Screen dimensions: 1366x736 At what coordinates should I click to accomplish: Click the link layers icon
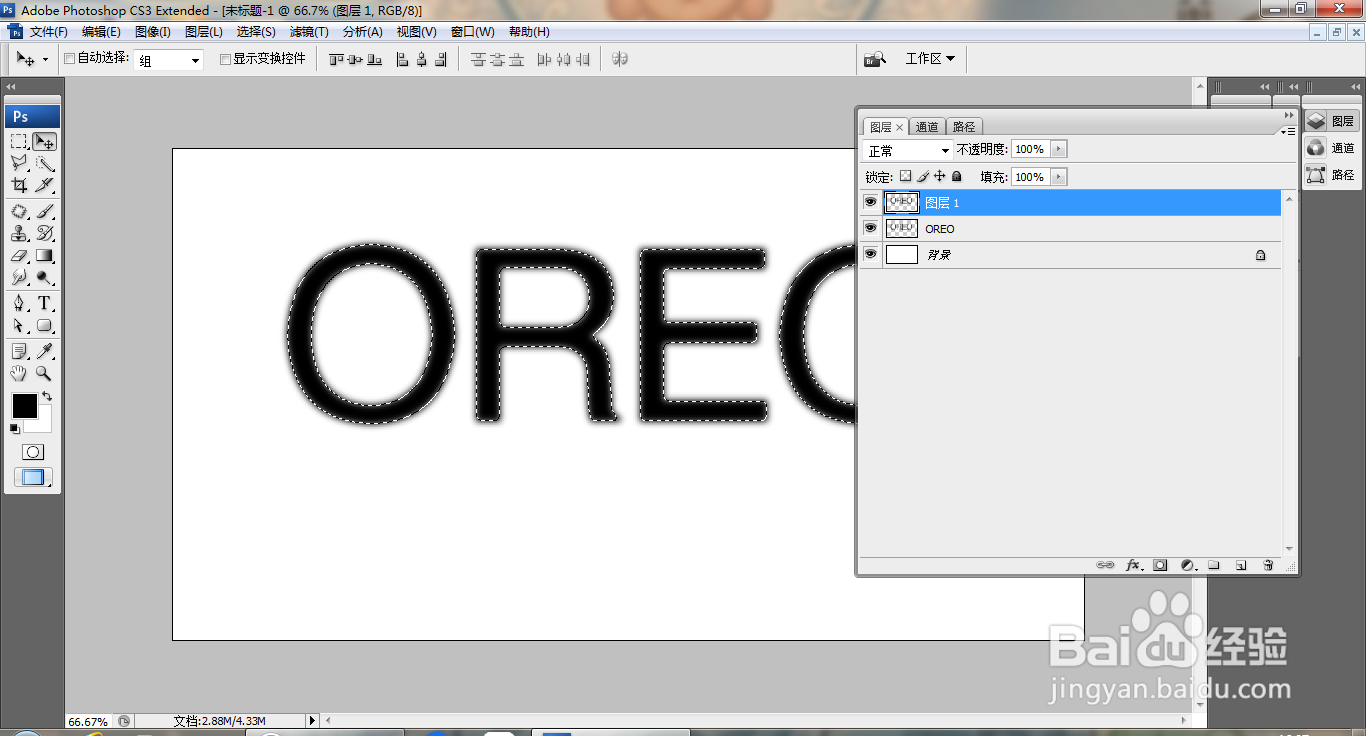1105,565
